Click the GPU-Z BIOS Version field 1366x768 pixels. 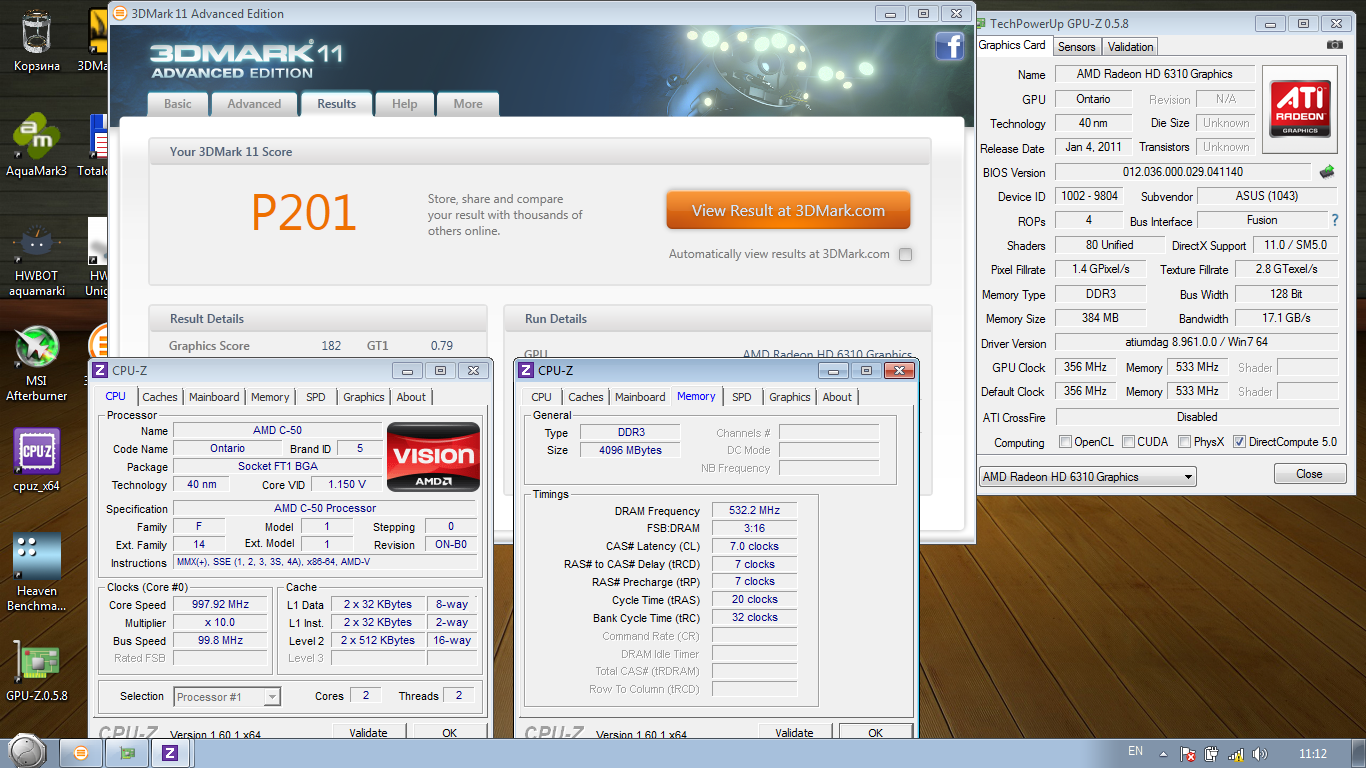point(1182,172)
